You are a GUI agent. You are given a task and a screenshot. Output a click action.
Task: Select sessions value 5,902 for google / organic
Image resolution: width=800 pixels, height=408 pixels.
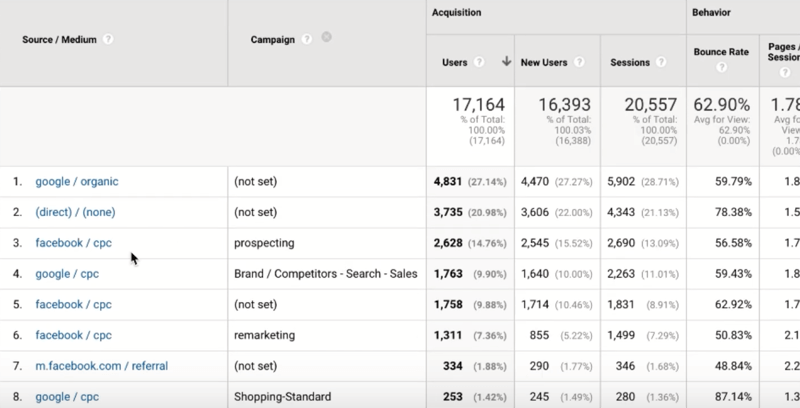click(621, 182)
